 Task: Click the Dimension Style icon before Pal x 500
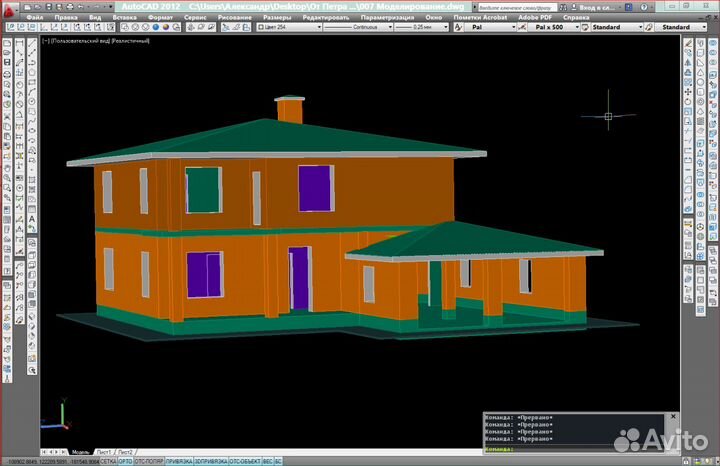pos(522,27)
